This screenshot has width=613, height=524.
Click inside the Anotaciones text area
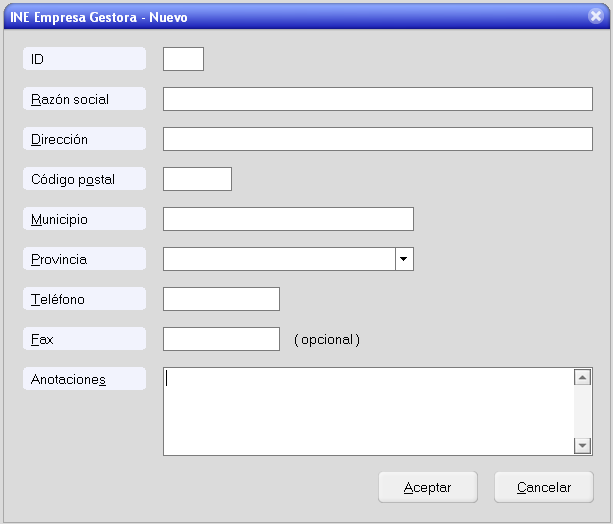coord(367,411)
